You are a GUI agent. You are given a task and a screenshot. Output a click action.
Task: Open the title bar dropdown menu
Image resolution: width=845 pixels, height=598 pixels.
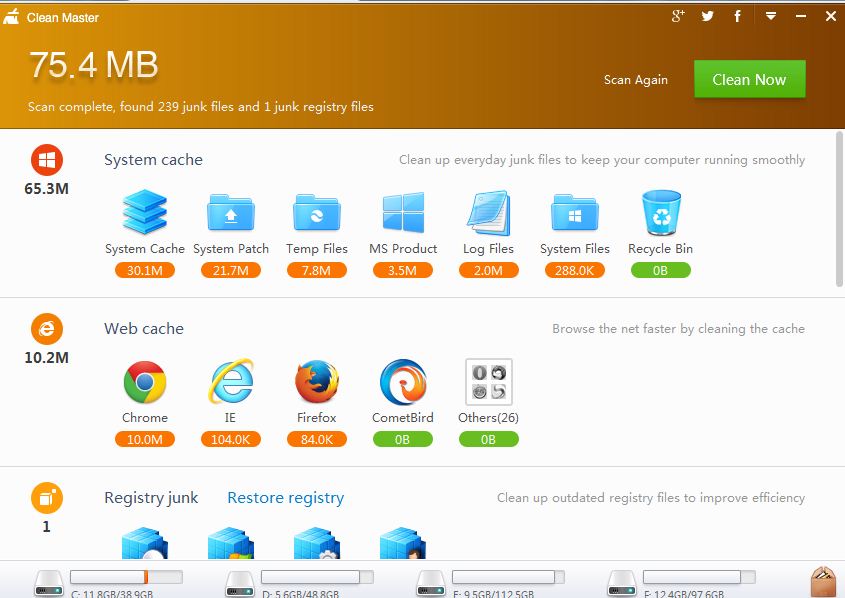click(771, 16)
